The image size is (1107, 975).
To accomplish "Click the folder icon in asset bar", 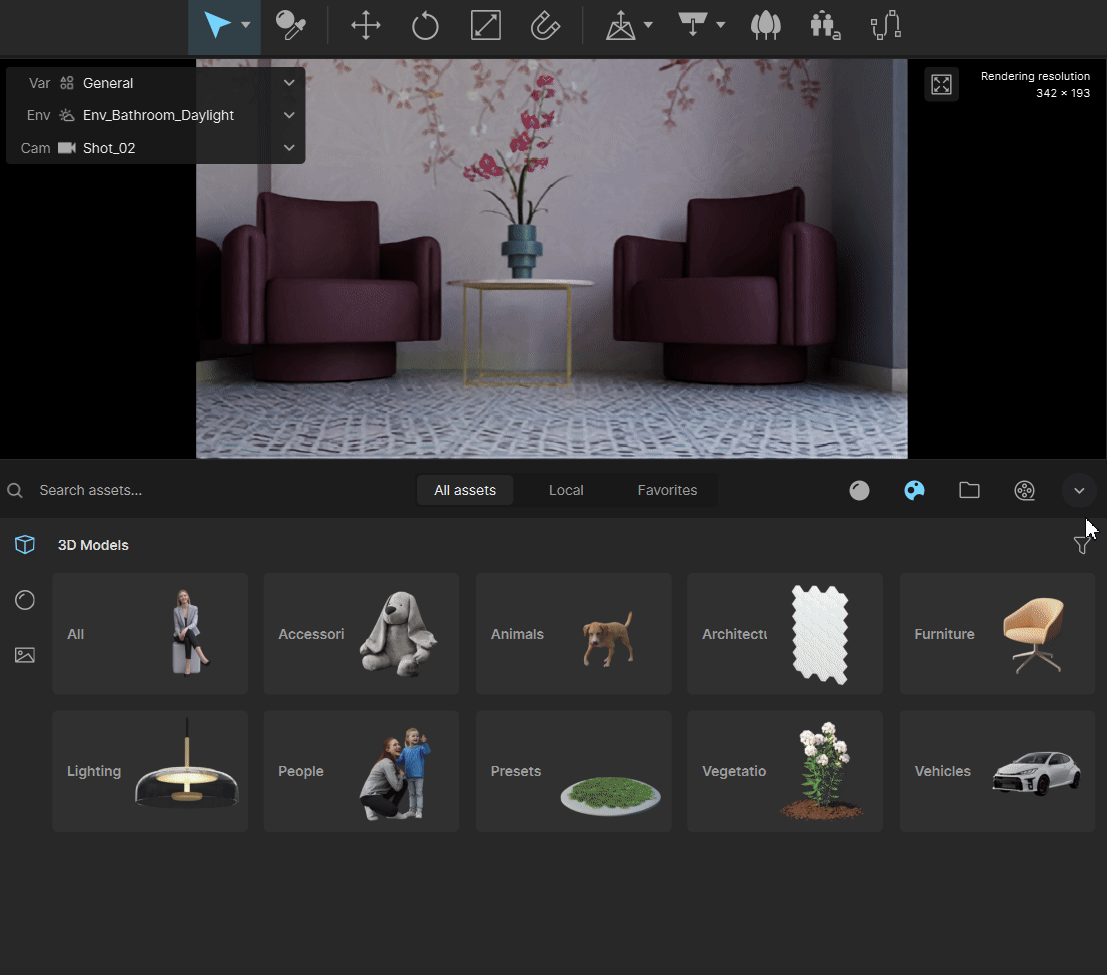I will 969,490.
